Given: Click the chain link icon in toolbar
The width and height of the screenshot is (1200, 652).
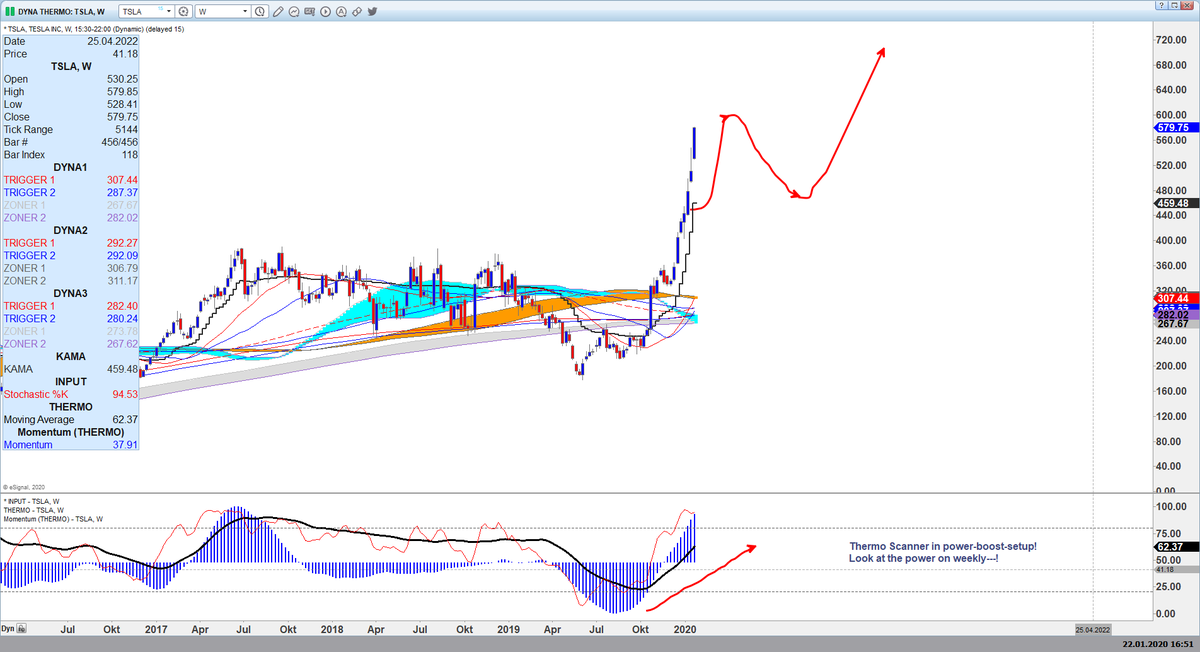Looking at the screenshot, I should point(356,12).
